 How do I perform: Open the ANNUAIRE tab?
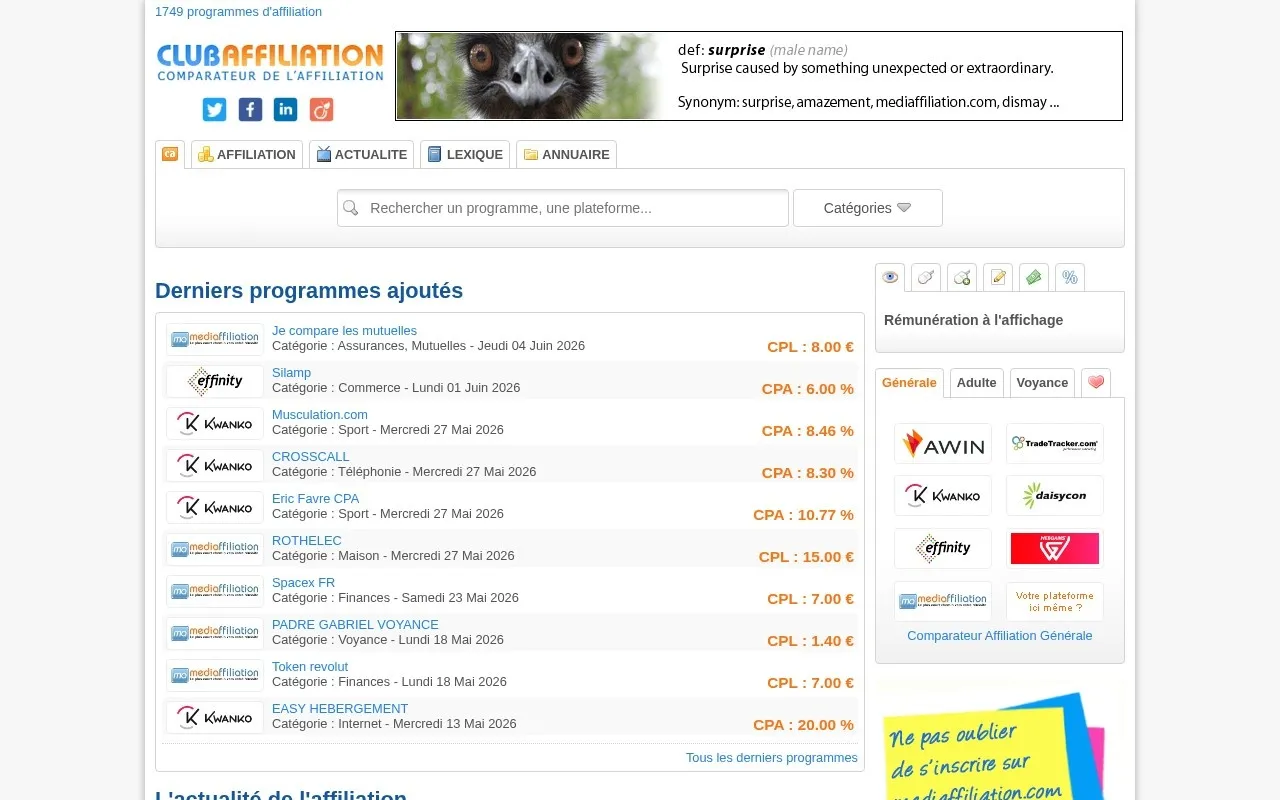[566, 154]
